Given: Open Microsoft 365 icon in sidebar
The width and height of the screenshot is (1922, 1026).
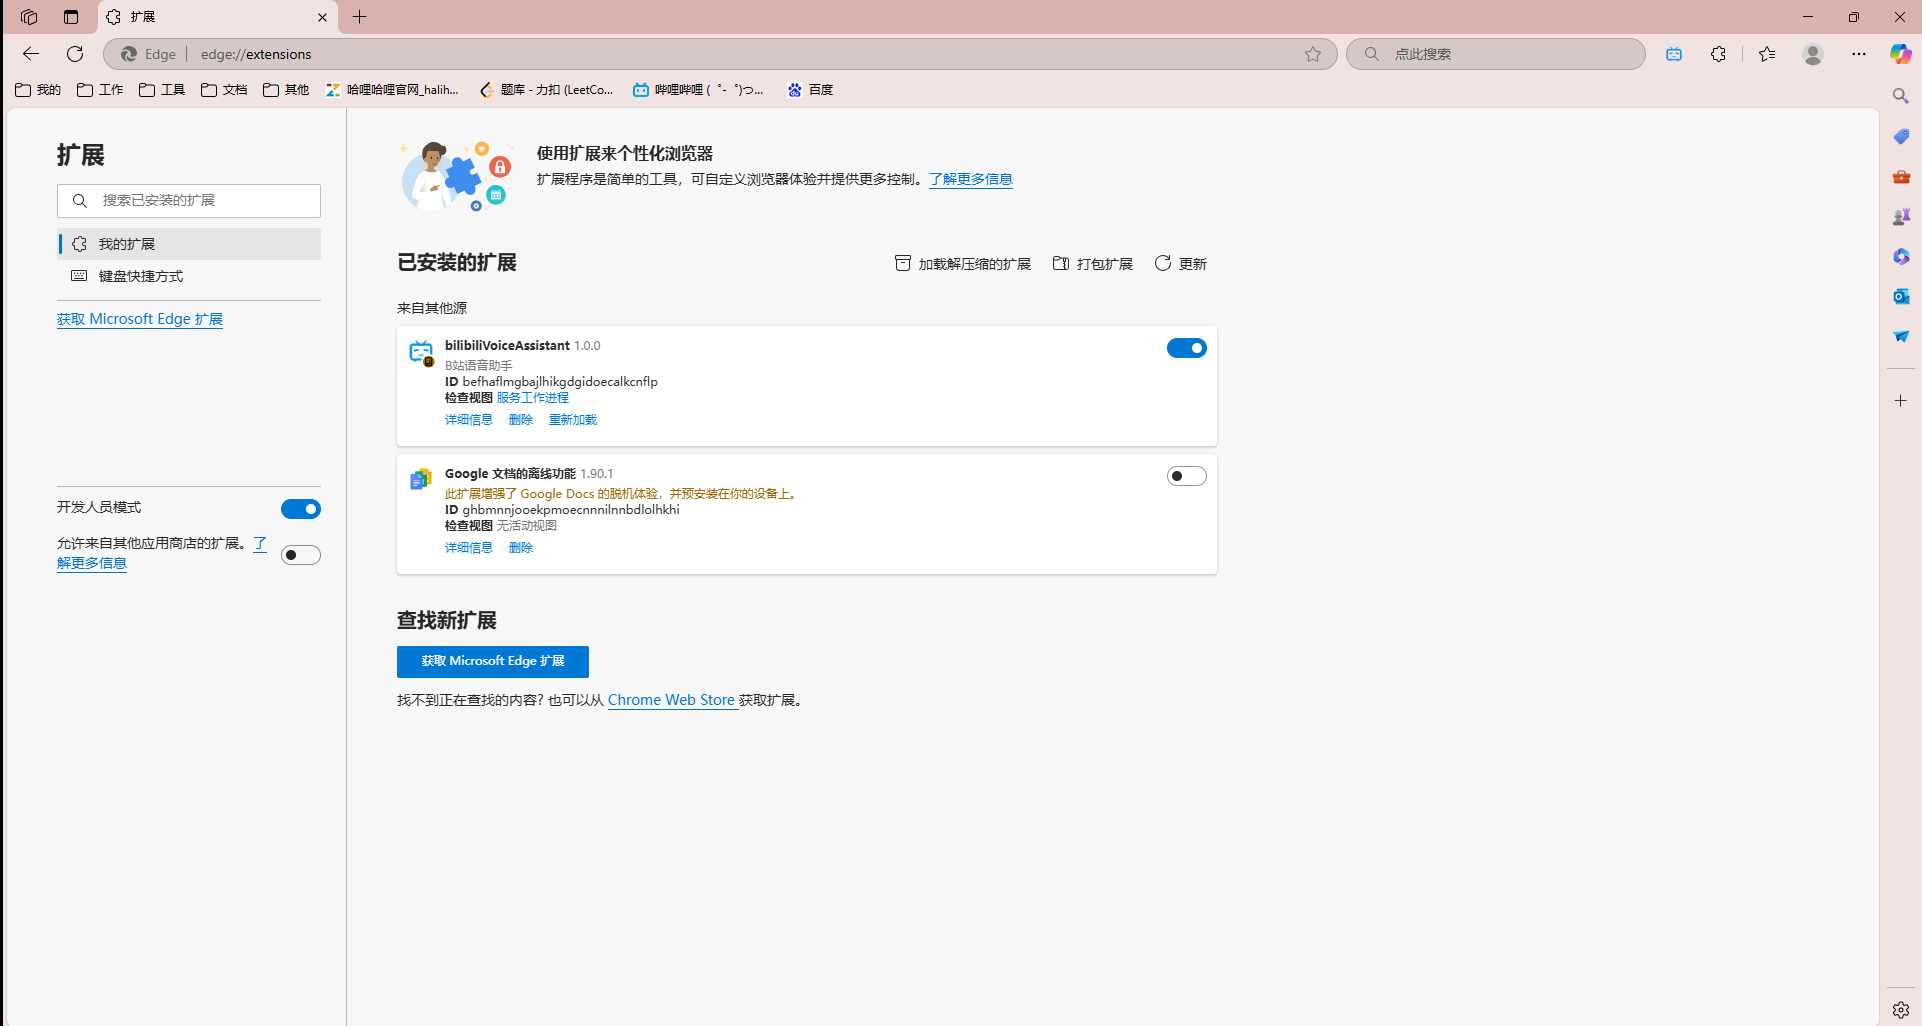Looking at the screenshot, I should pos(1901,256).
